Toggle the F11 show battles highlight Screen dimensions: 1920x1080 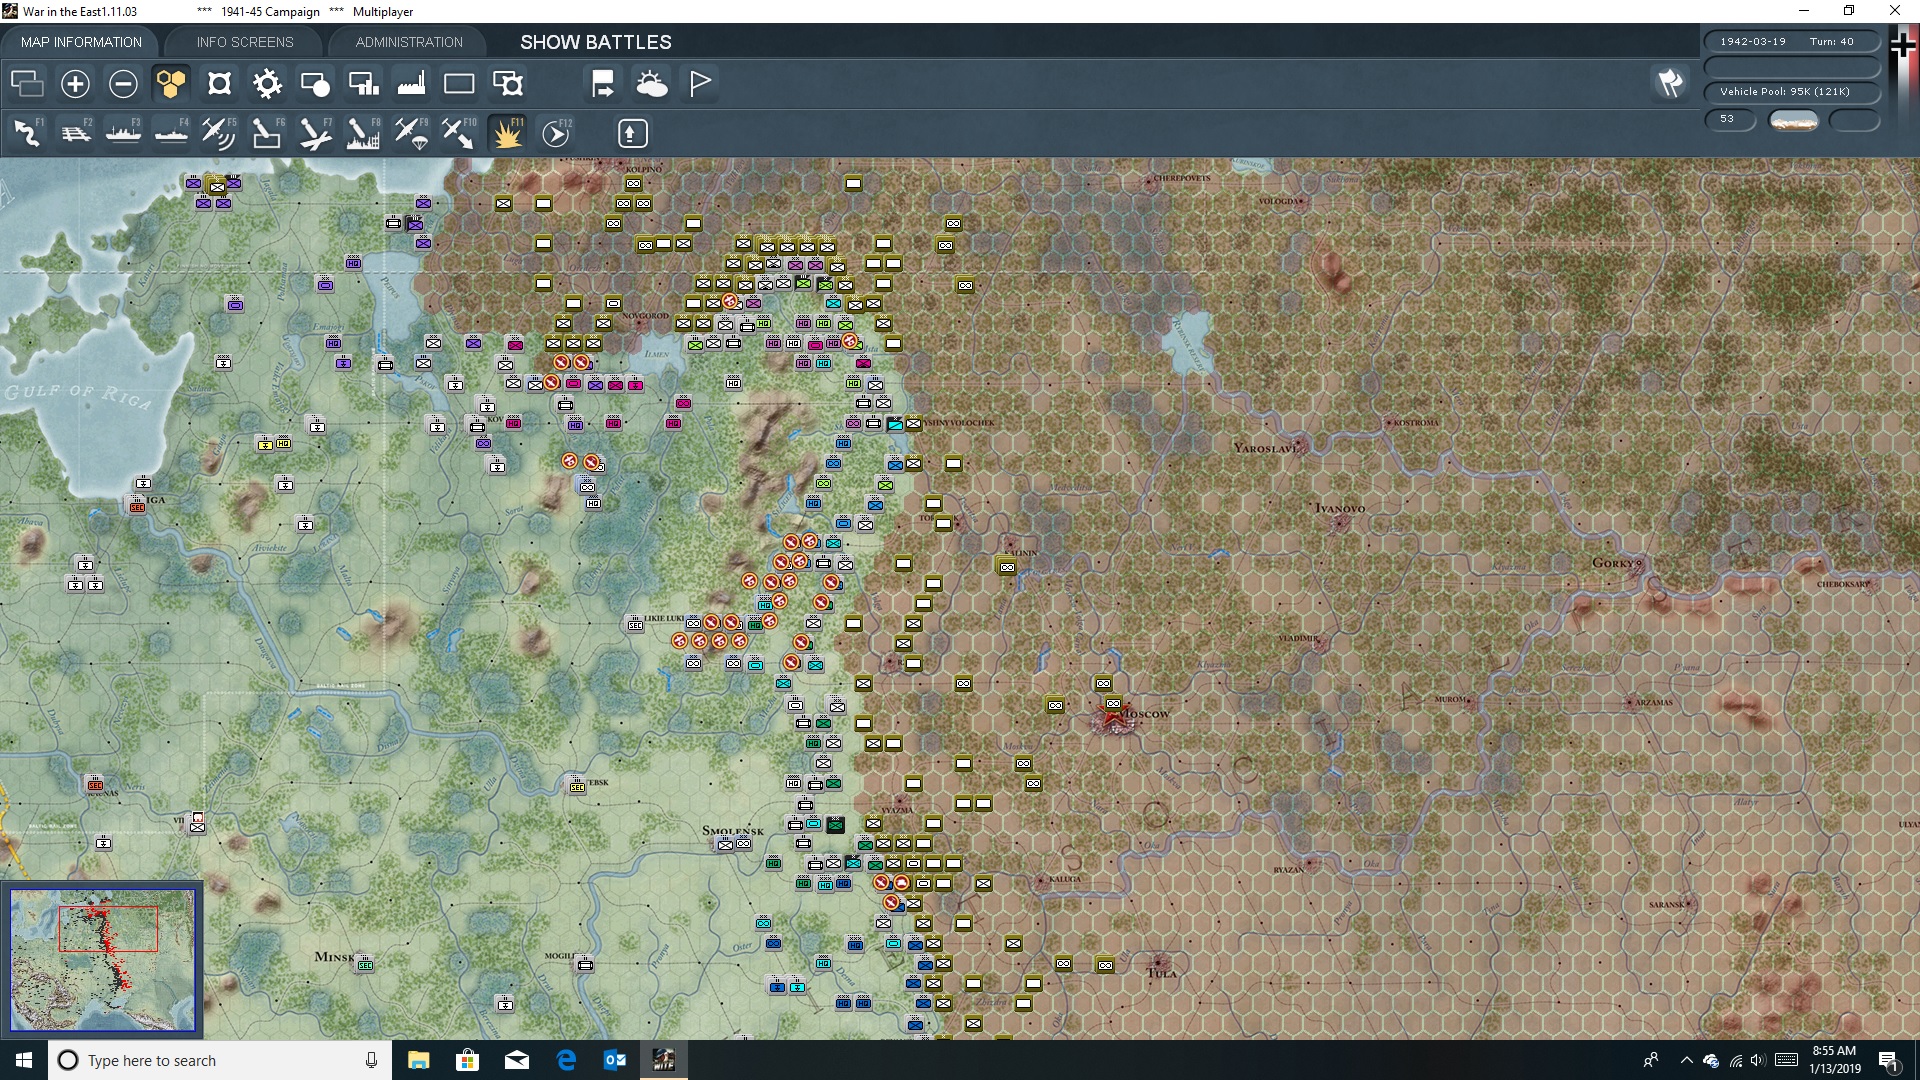[x=507, y=133]
